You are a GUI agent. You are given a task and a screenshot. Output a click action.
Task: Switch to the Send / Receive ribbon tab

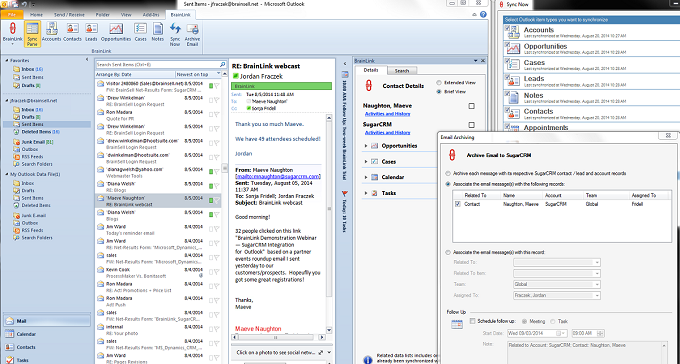point(69,15)
